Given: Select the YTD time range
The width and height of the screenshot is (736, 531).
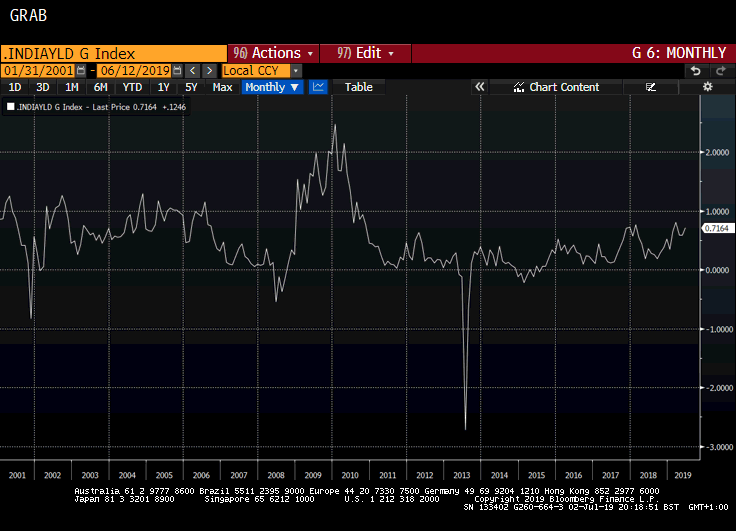Looking at the screenshot, I should point(132,87).
